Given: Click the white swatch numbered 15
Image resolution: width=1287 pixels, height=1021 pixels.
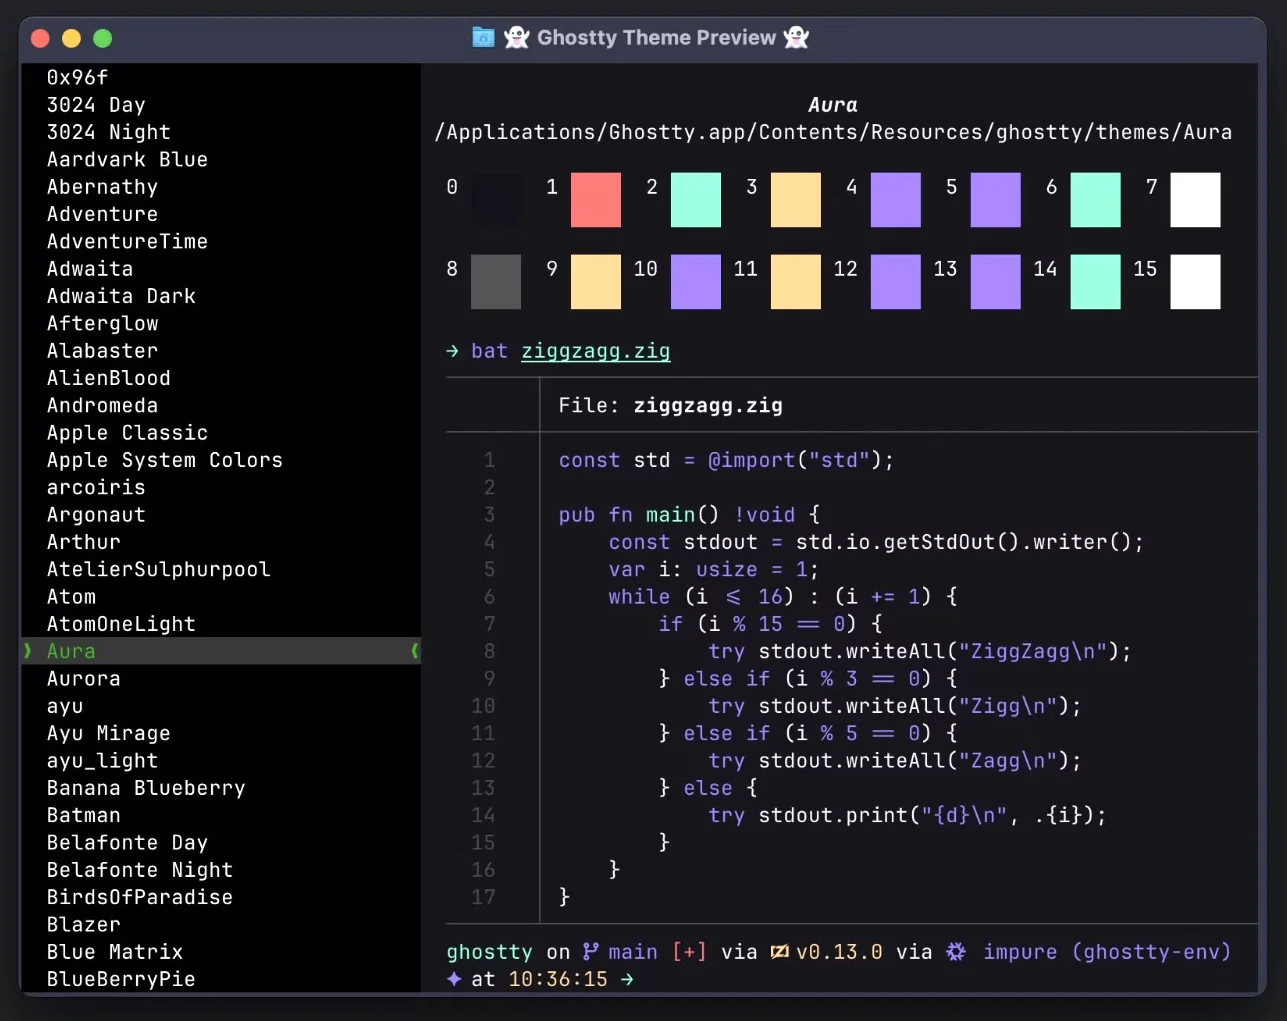Looking at the screenshot, I should click(1195, 282).
